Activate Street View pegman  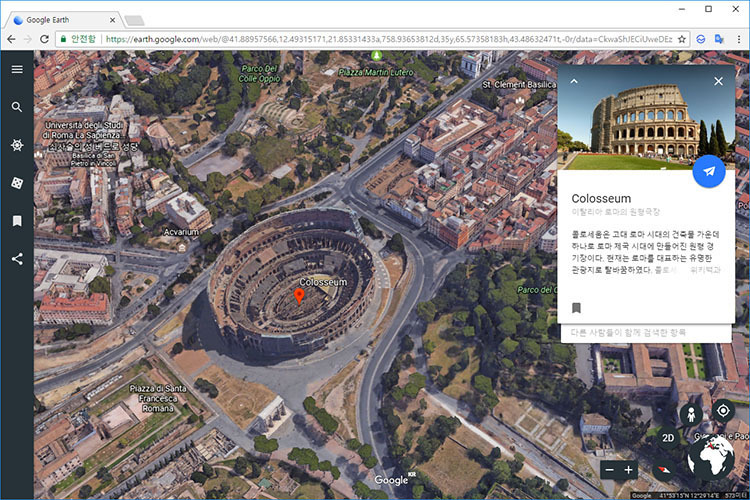point(691,414)
